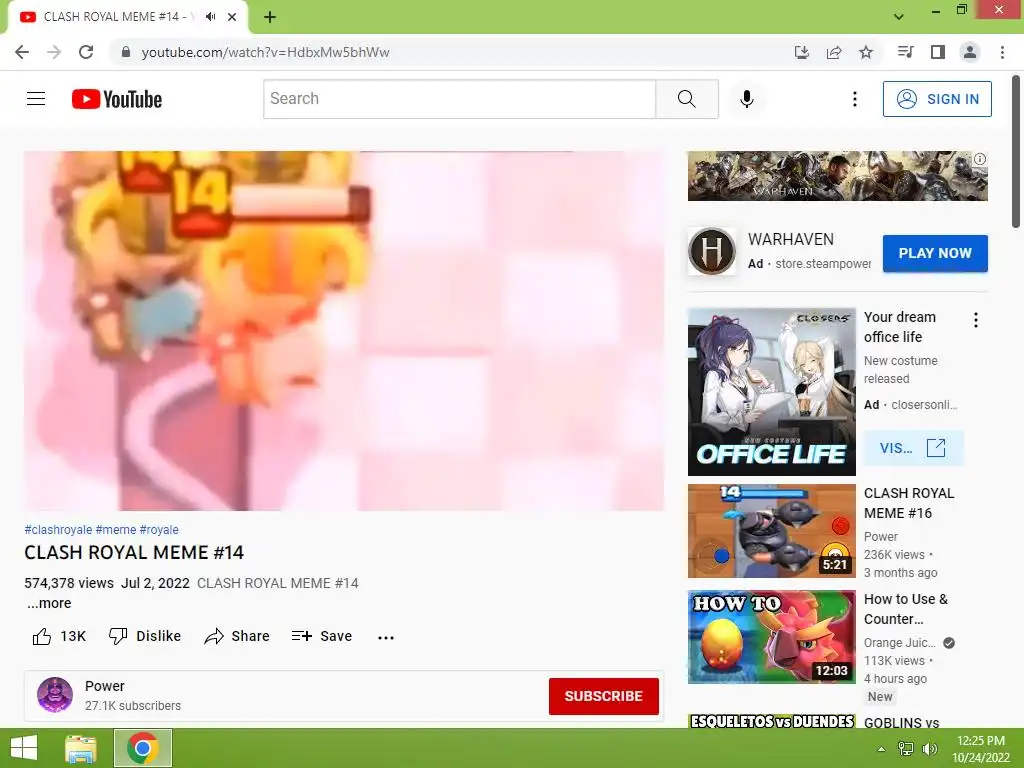Click PLAY NOW on Warhaven ad

point(935,253)
